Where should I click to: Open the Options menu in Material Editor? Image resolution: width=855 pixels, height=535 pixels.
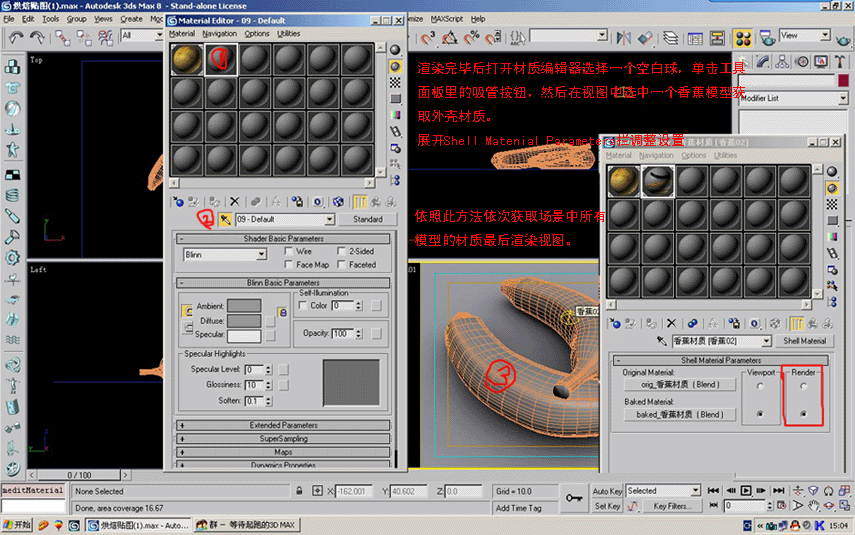(256, 34)
